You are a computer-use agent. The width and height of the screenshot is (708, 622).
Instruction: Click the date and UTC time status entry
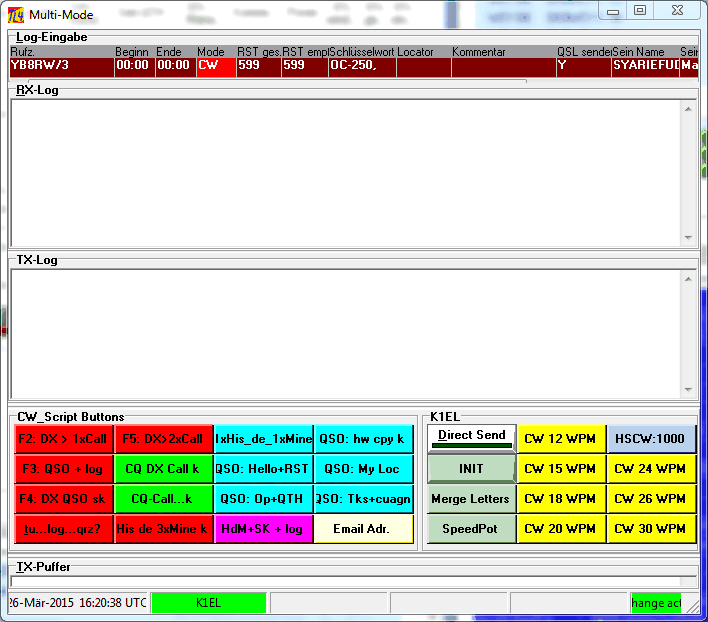pyautogui.click(x=78, y=603)
